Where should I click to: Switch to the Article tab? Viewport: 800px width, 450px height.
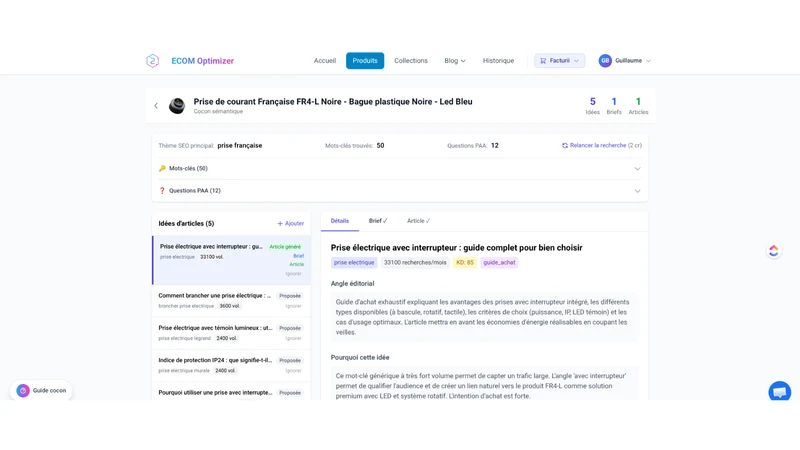[x=418, y=221]
